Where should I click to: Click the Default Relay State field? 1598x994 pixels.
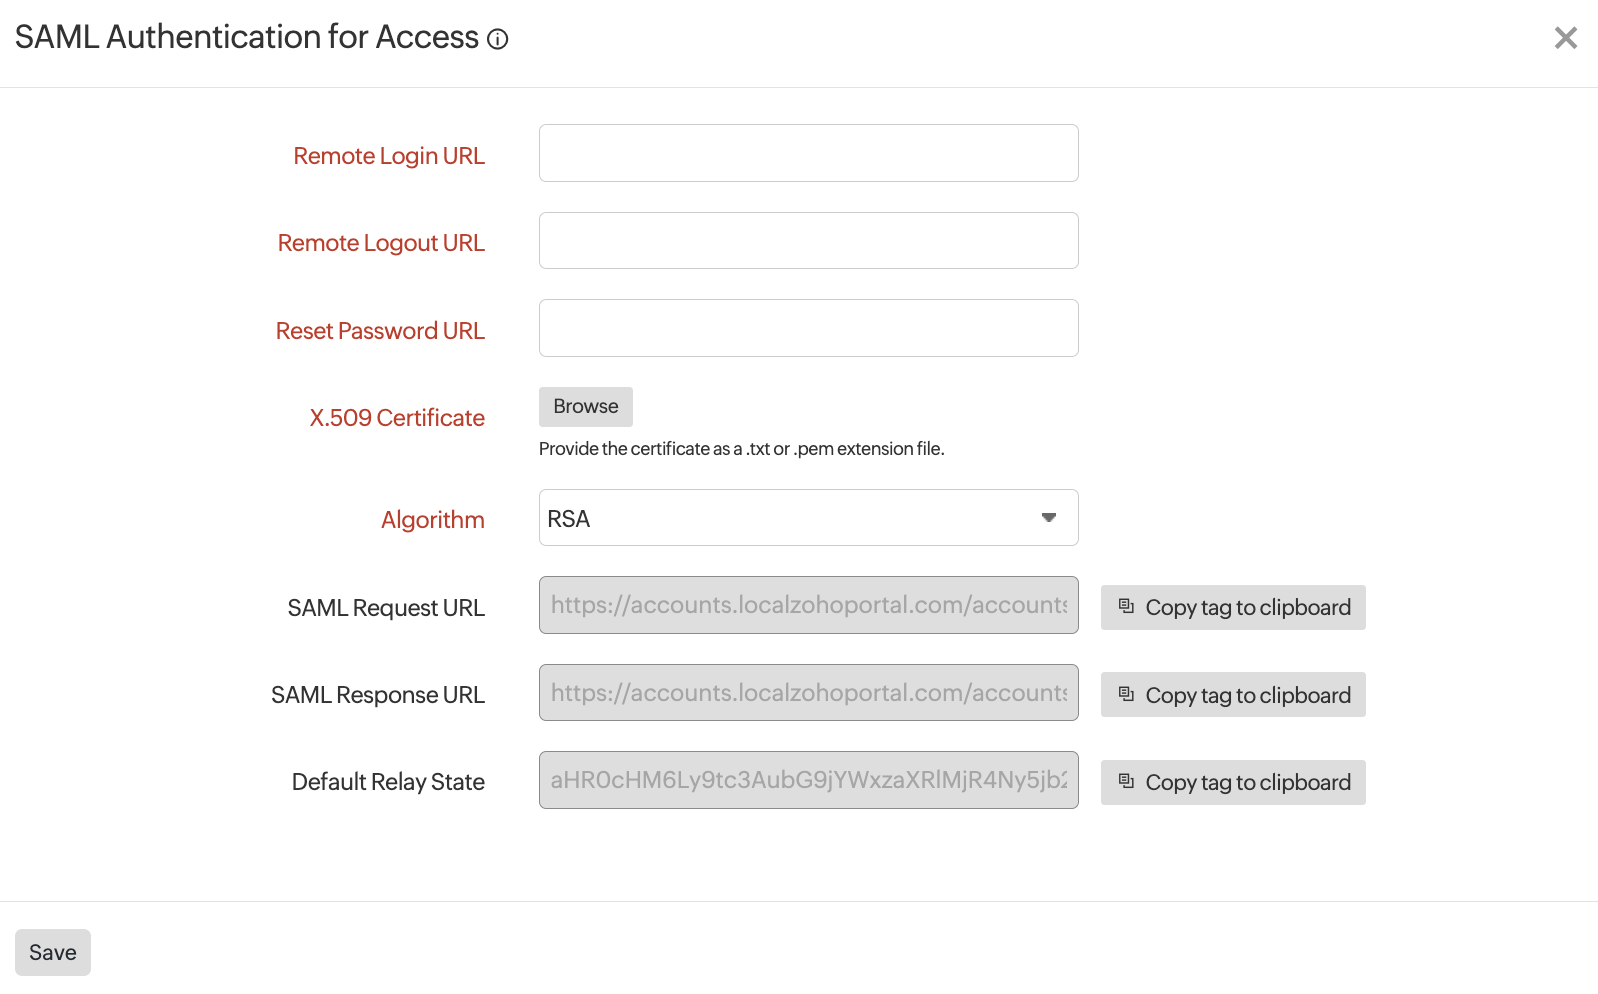point(808,780)
